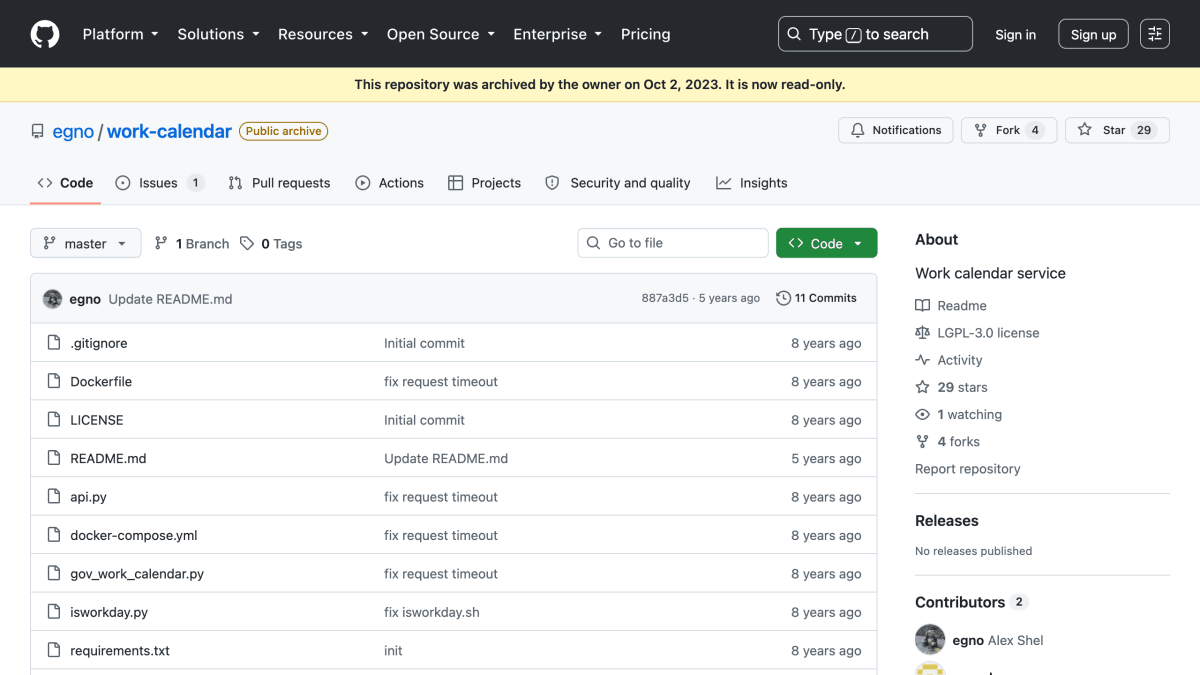The width and height of the screenshot is (1200, 675).
Task: Open the master branch dropdown
Action: tap(86, 243)
